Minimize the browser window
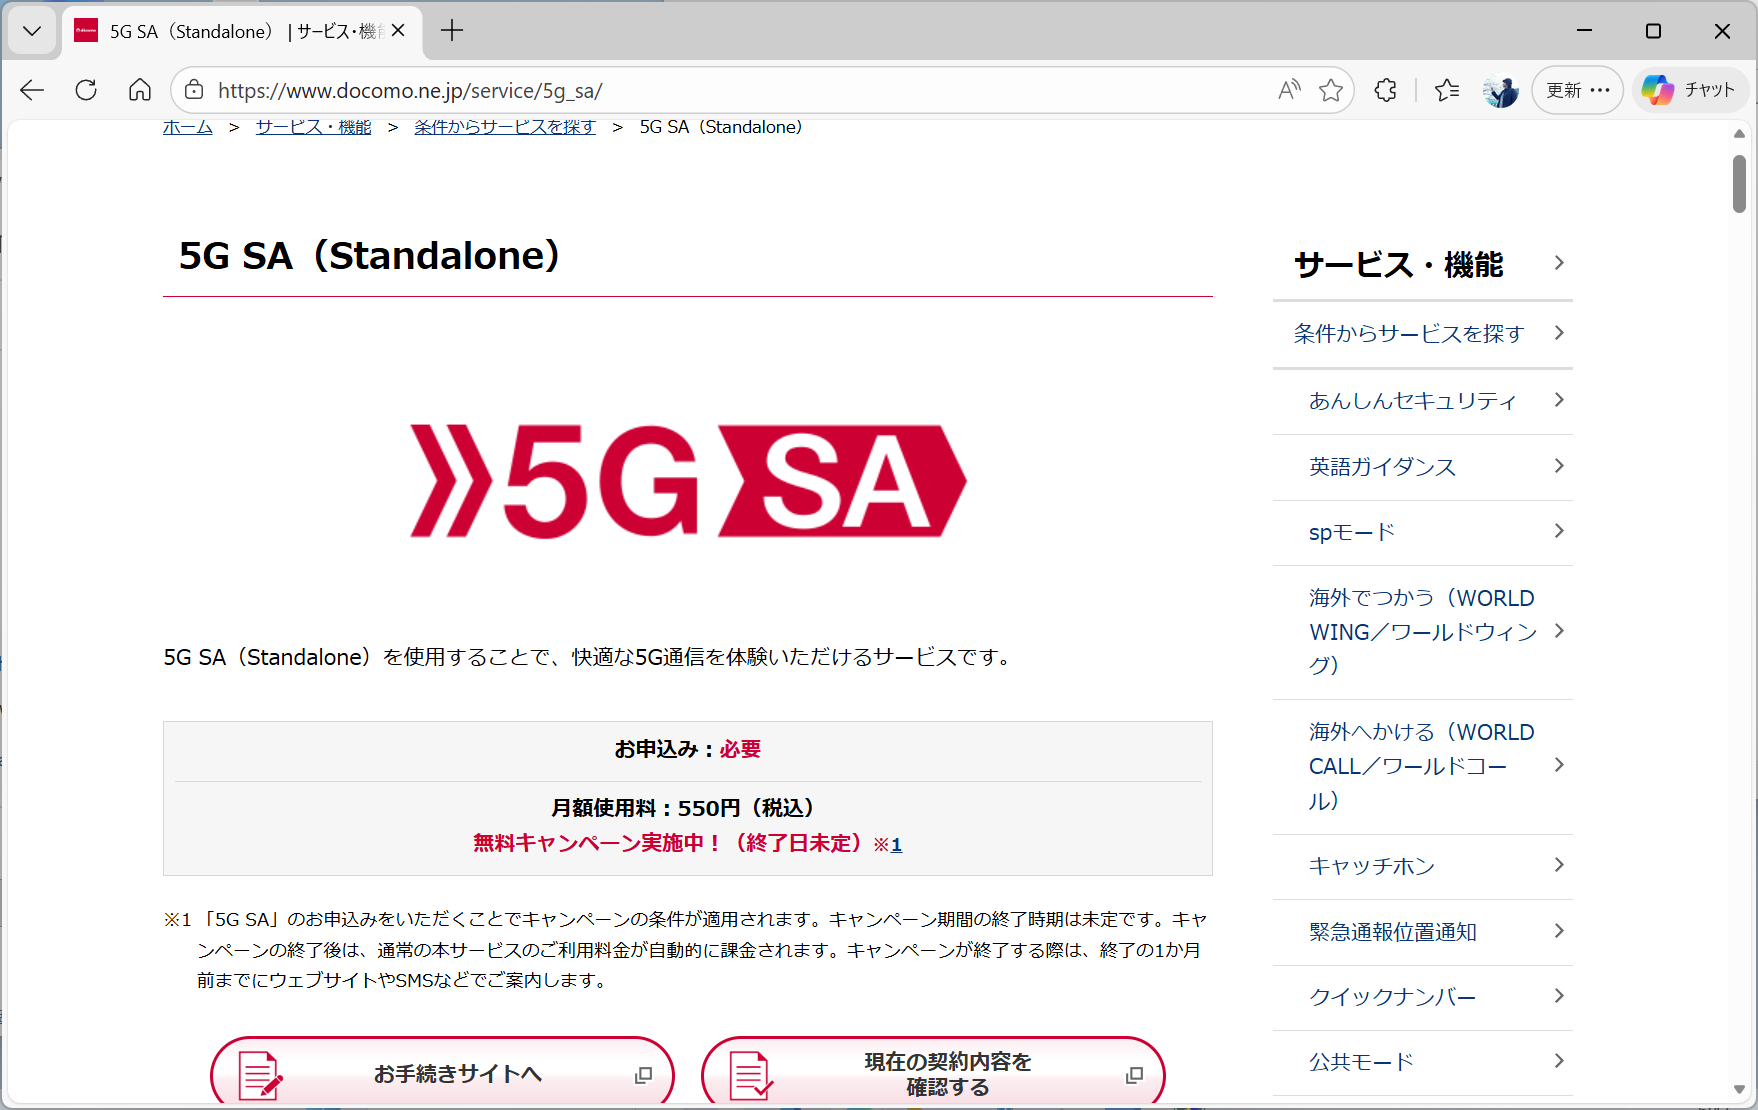 pyautogui.click(x=1584, y=31)
